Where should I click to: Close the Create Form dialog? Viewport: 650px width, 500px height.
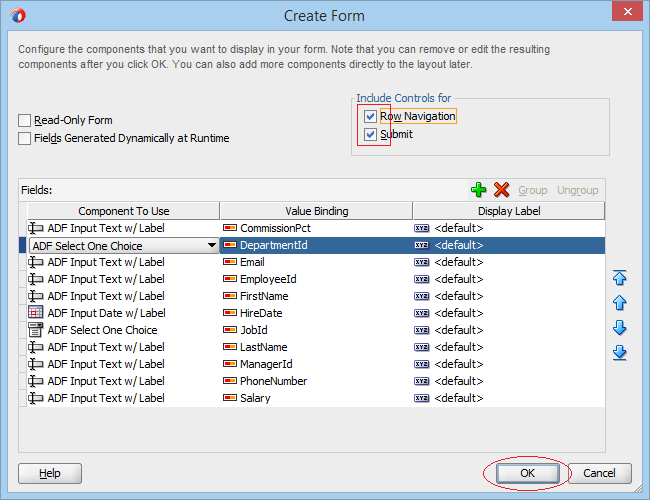(628, 11)
